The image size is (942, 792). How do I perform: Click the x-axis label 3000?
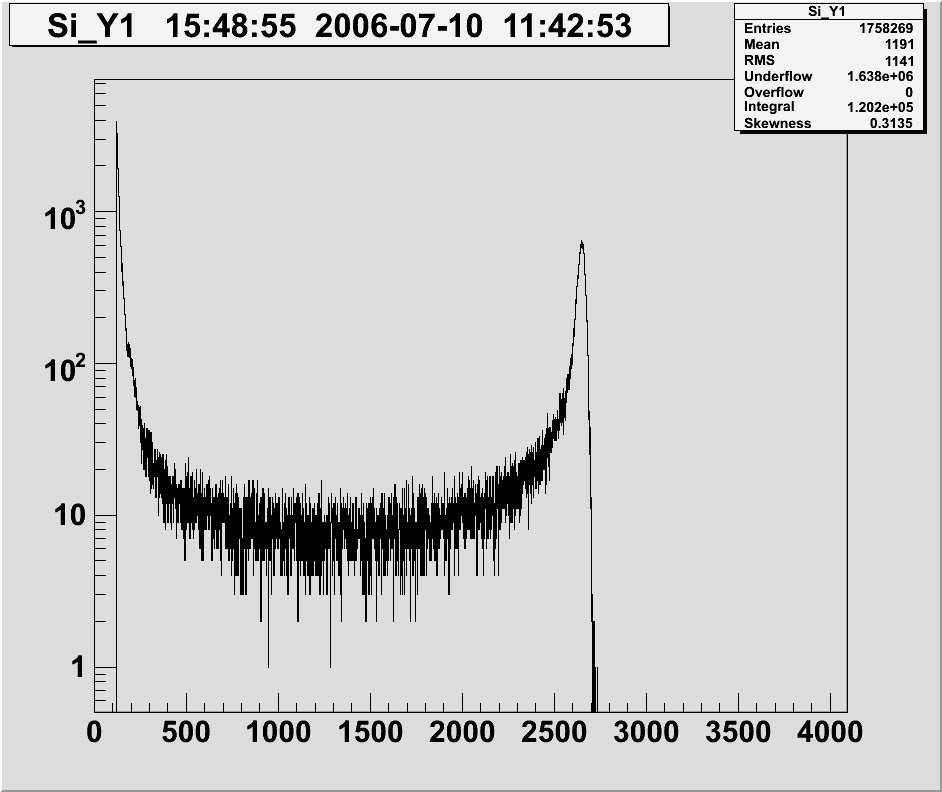(x=647, y=732)
